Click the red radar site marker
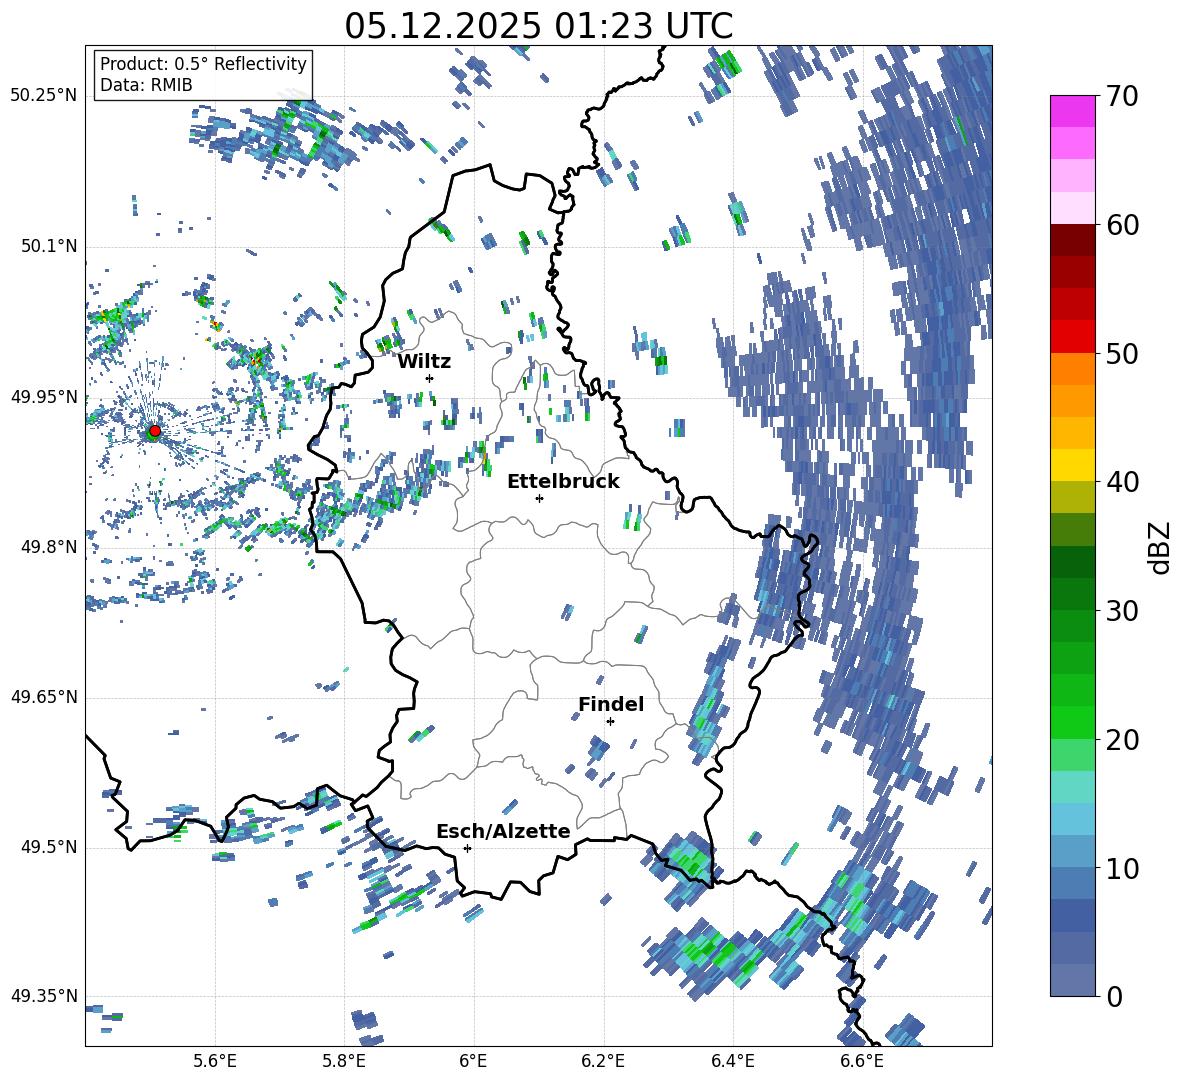Screen dimensions: 1184x1081 [x=155, y=431]
